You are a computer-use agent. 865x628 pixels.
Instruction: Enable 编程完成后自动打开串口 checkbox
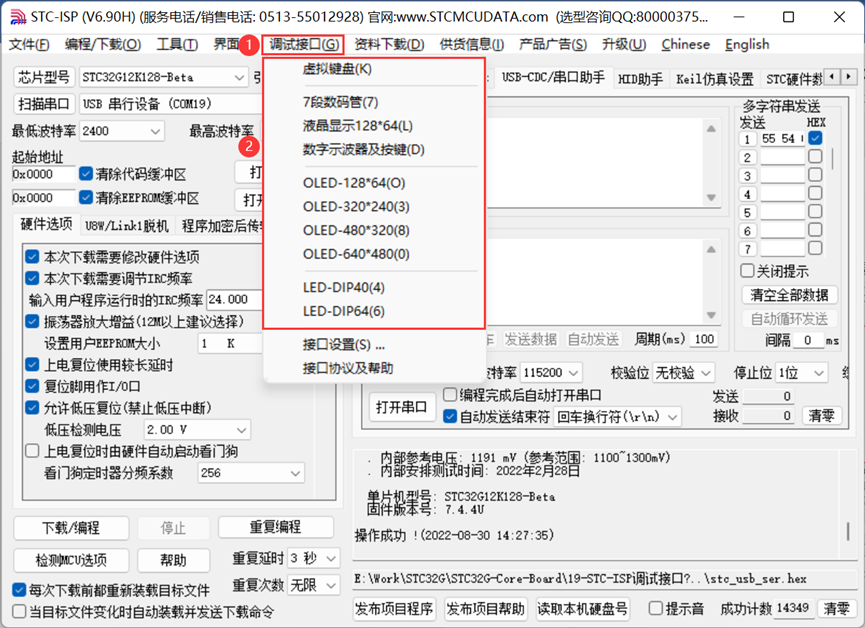[450, 395]
